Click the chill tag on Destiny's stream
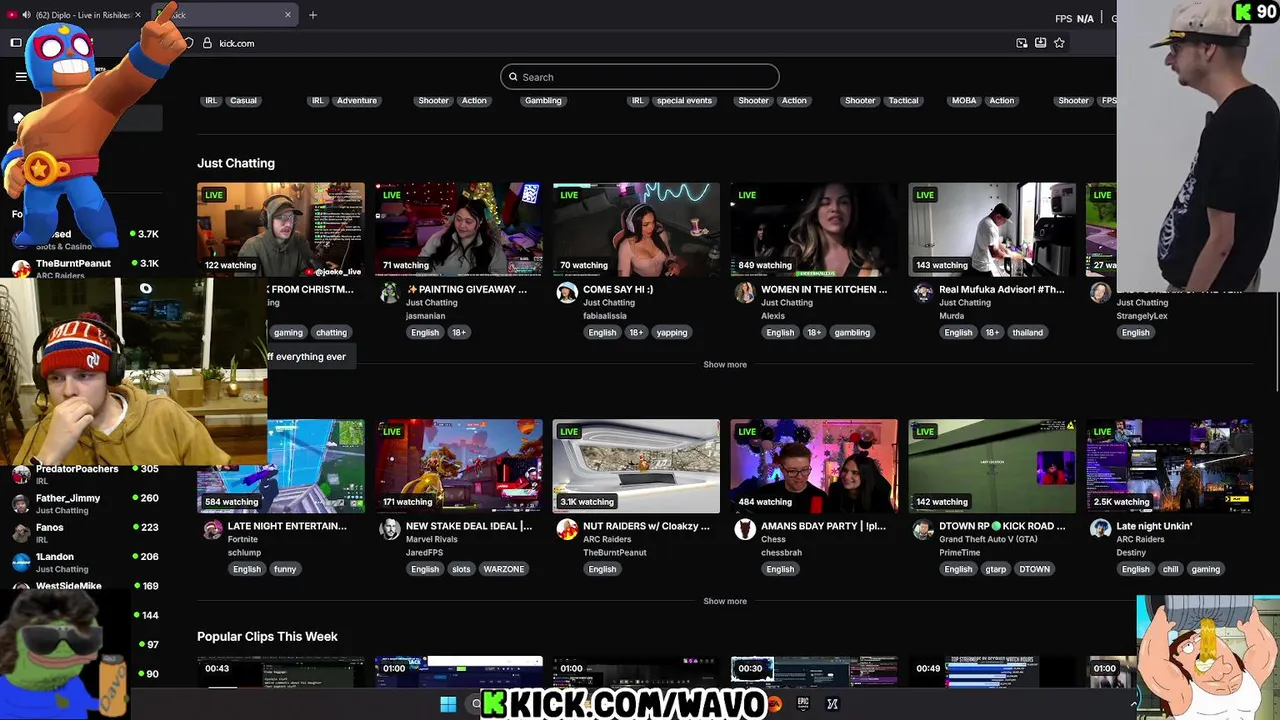Image resolution: width=1280 pixels, height=720 pixels. coord(1170,569)
